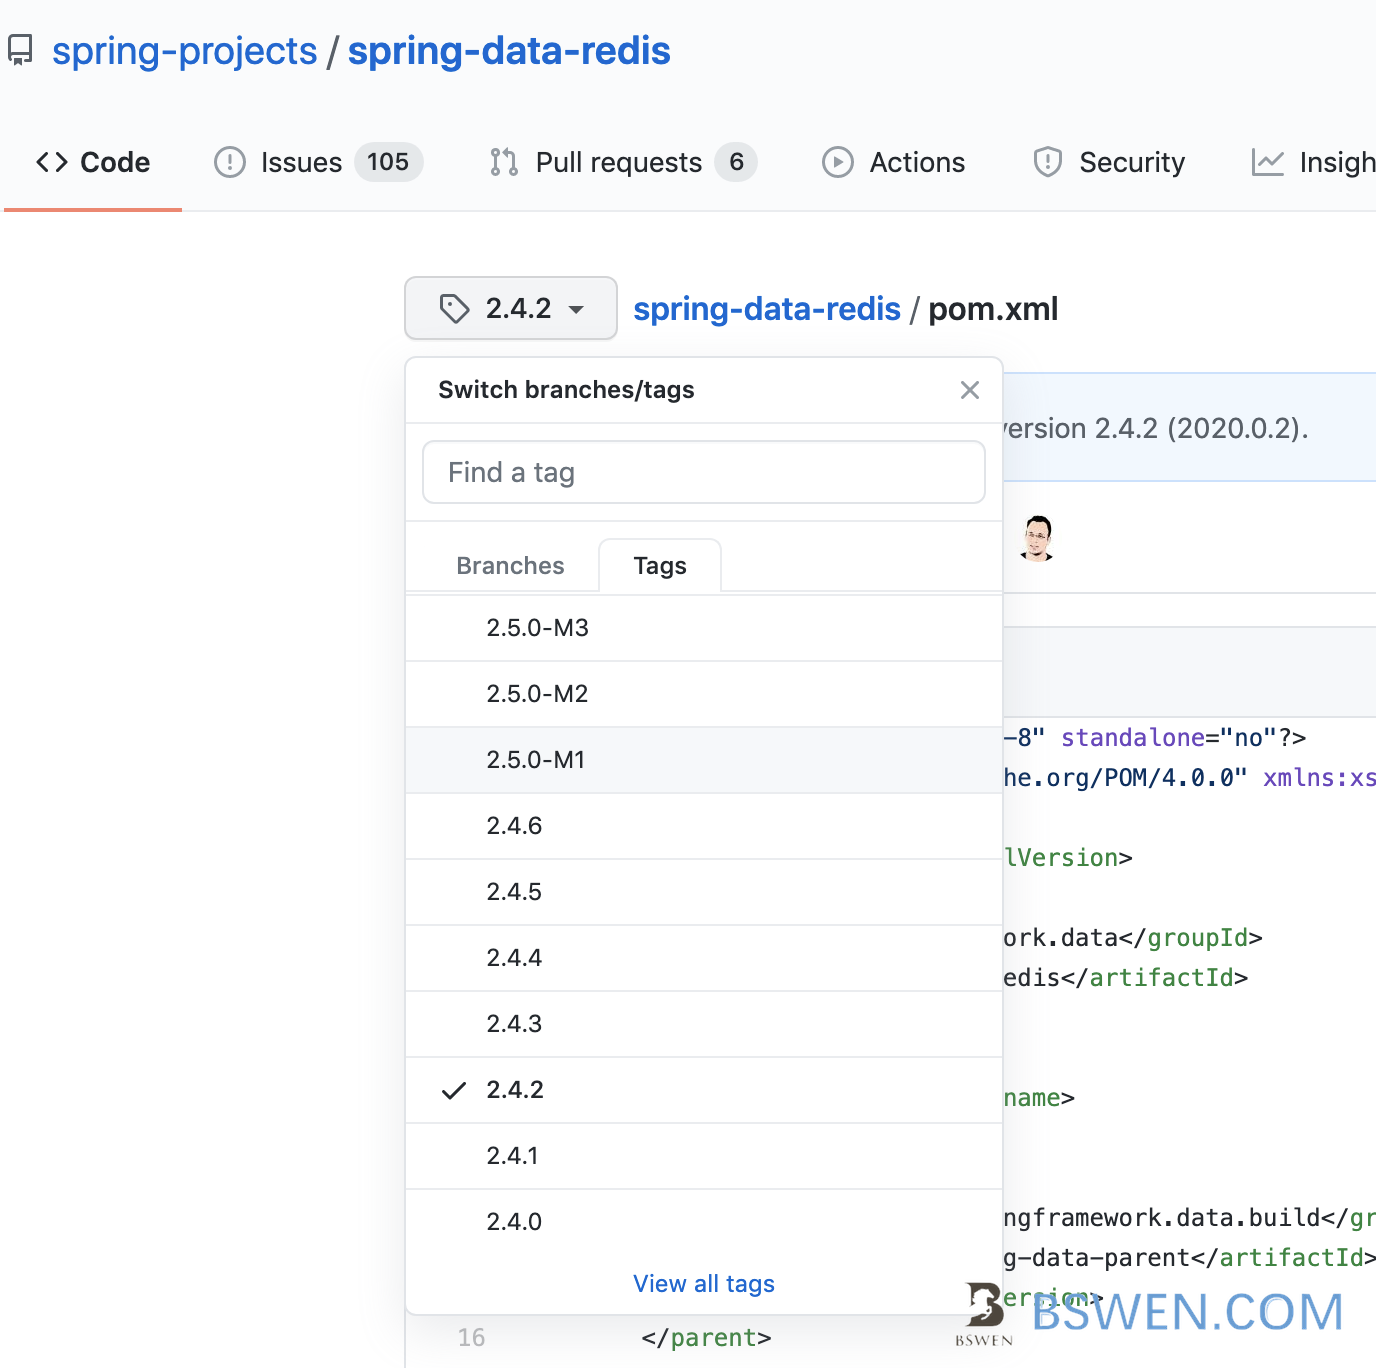Click the spring-data-redis breadcrumb link

tap(767, 309)
